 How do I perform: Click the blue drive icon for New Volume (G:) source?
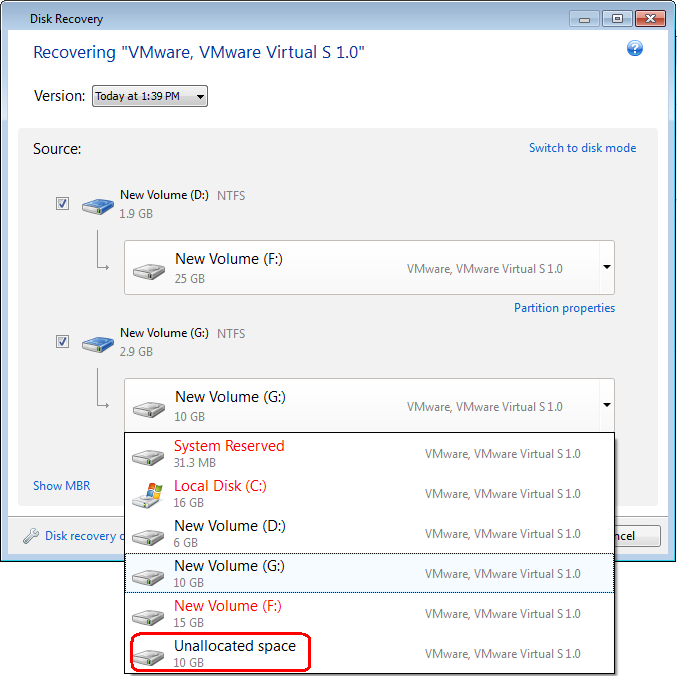[98, 344]
